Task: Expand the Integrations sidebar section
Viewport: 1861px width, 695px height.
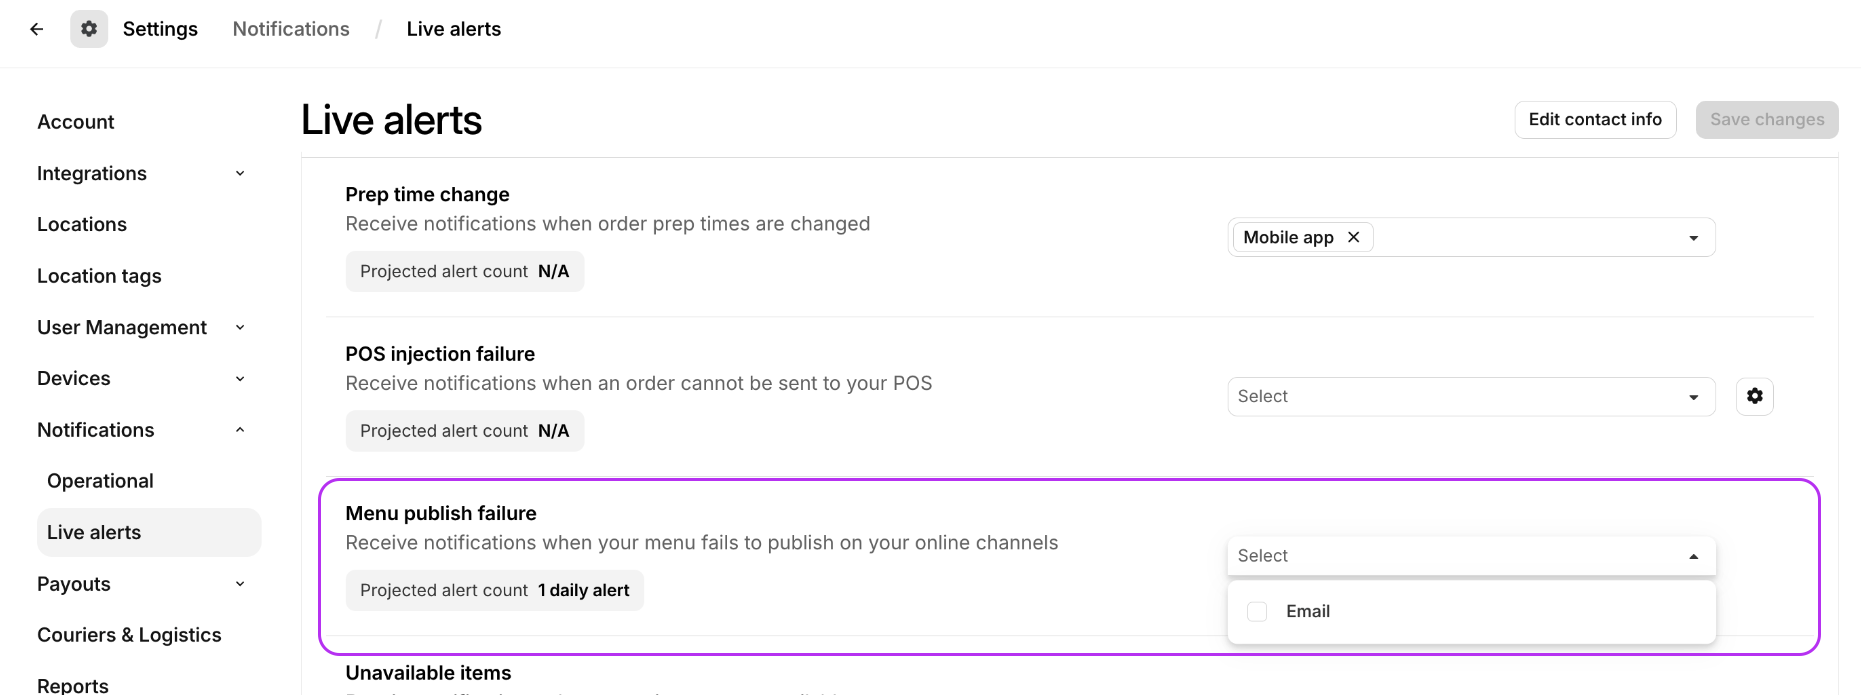Action: pyautogui.click(x=240, y=174)
